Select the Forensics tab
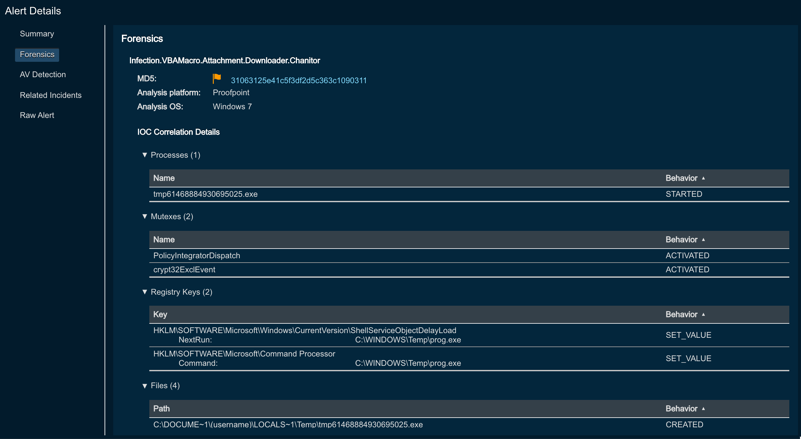The height and width of the screenshot is (439, 801). (x=37, y=55)
